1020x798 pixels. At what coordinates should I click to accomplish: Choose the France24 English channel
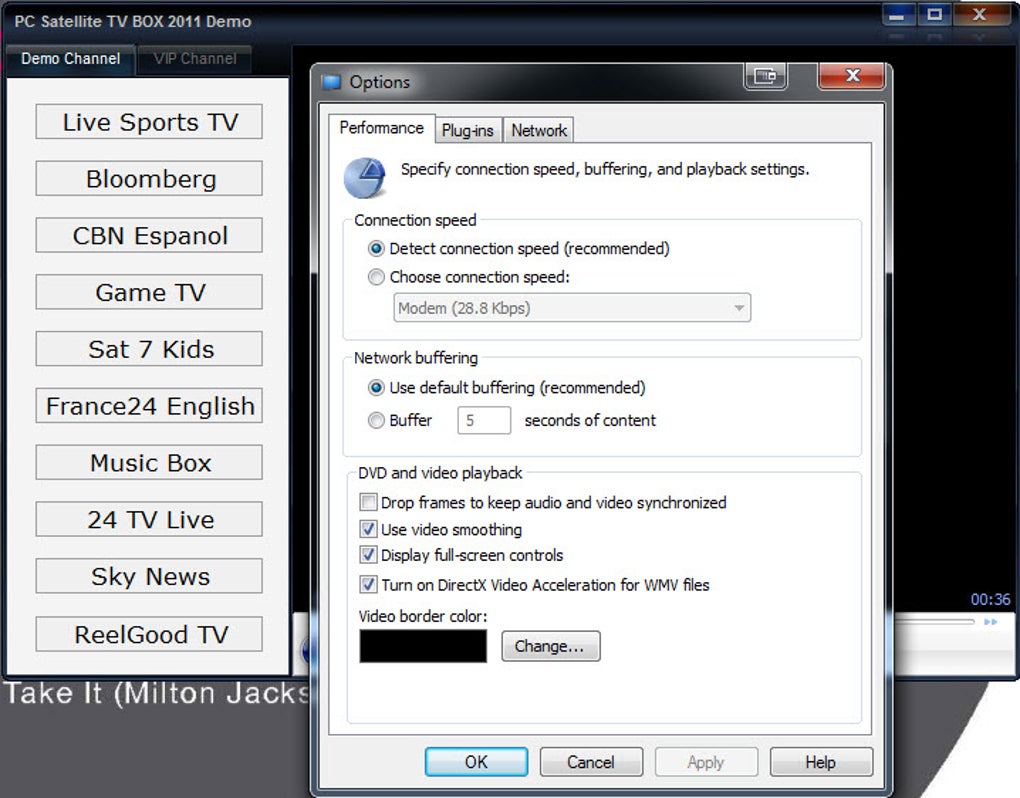tap(149, 405)
